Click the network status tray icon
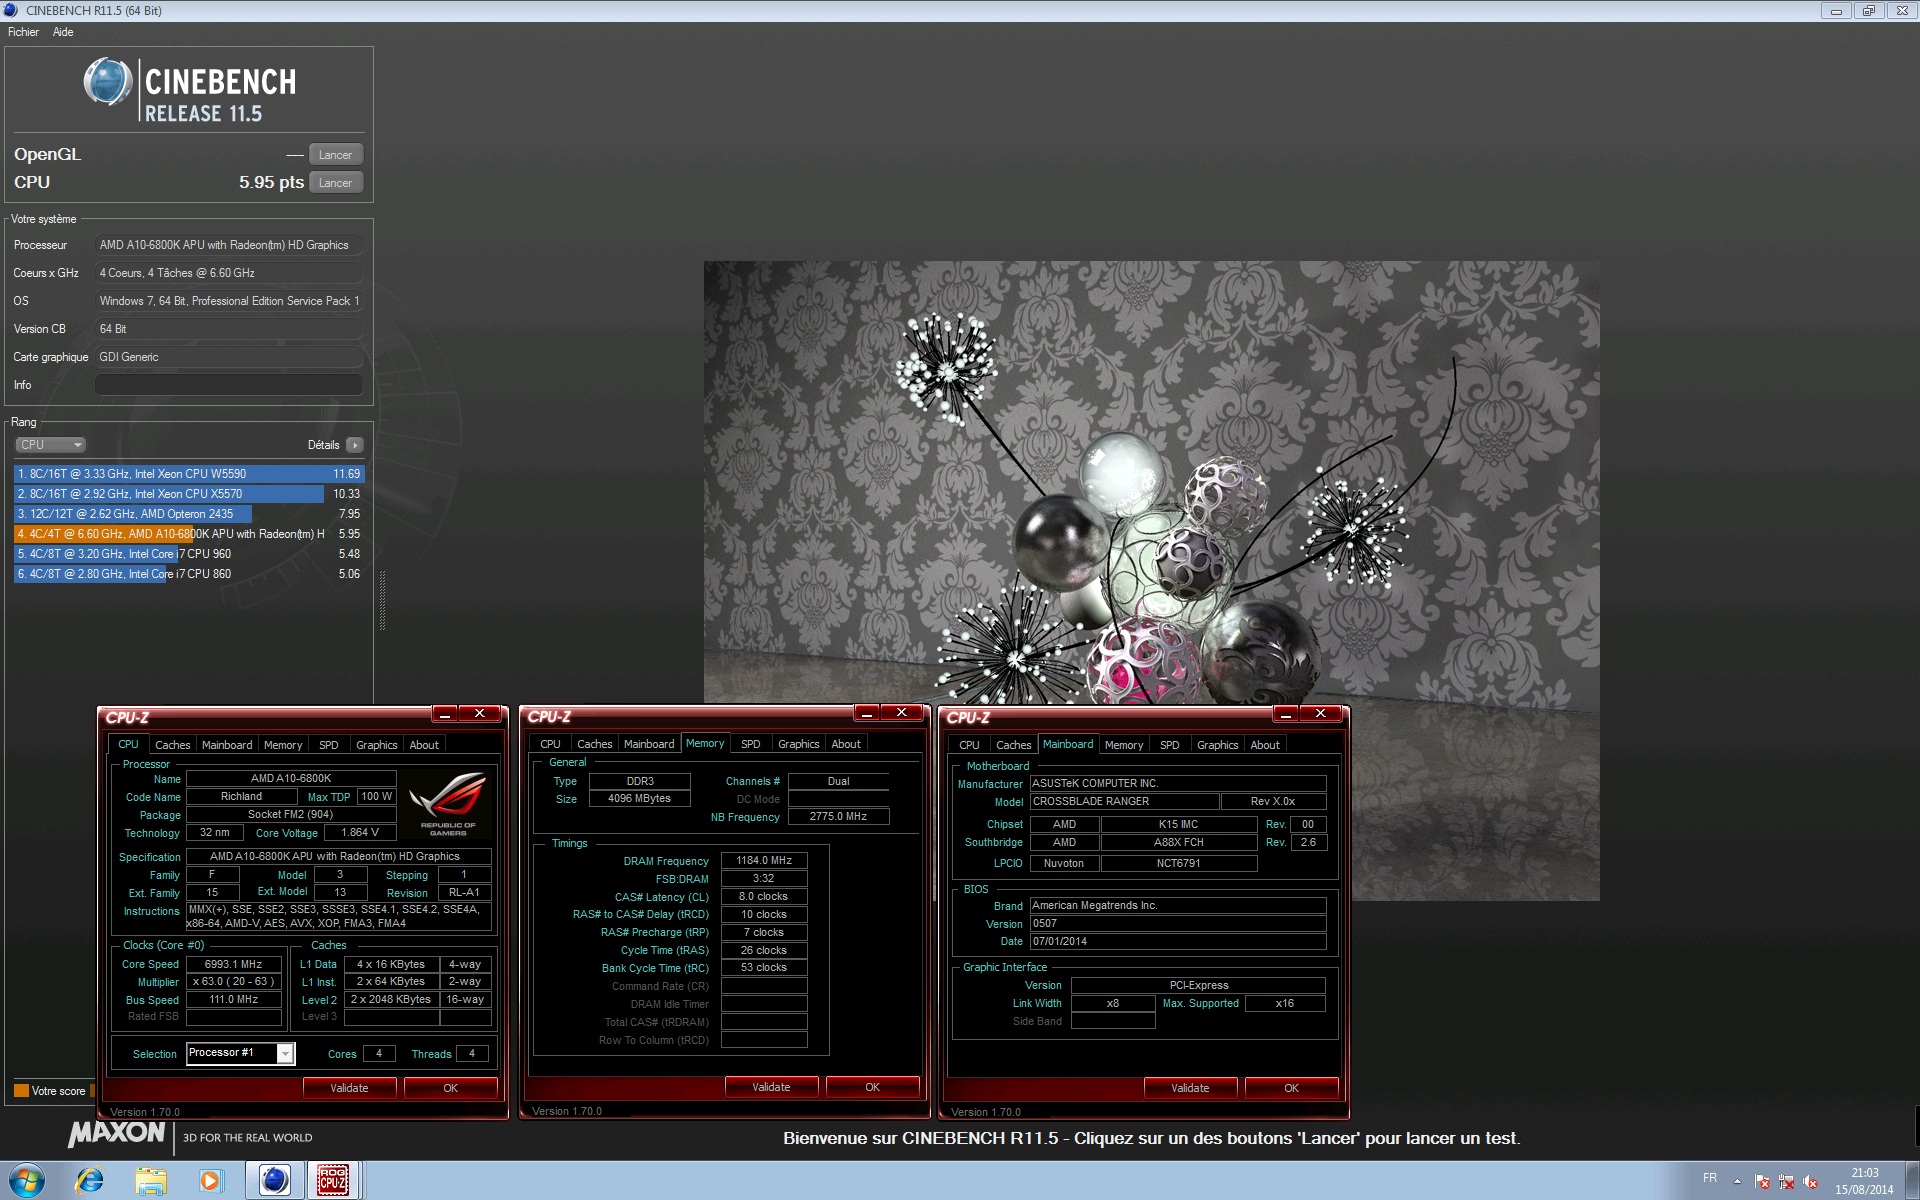The image size is (1920, 1200). (1786, 1182)
